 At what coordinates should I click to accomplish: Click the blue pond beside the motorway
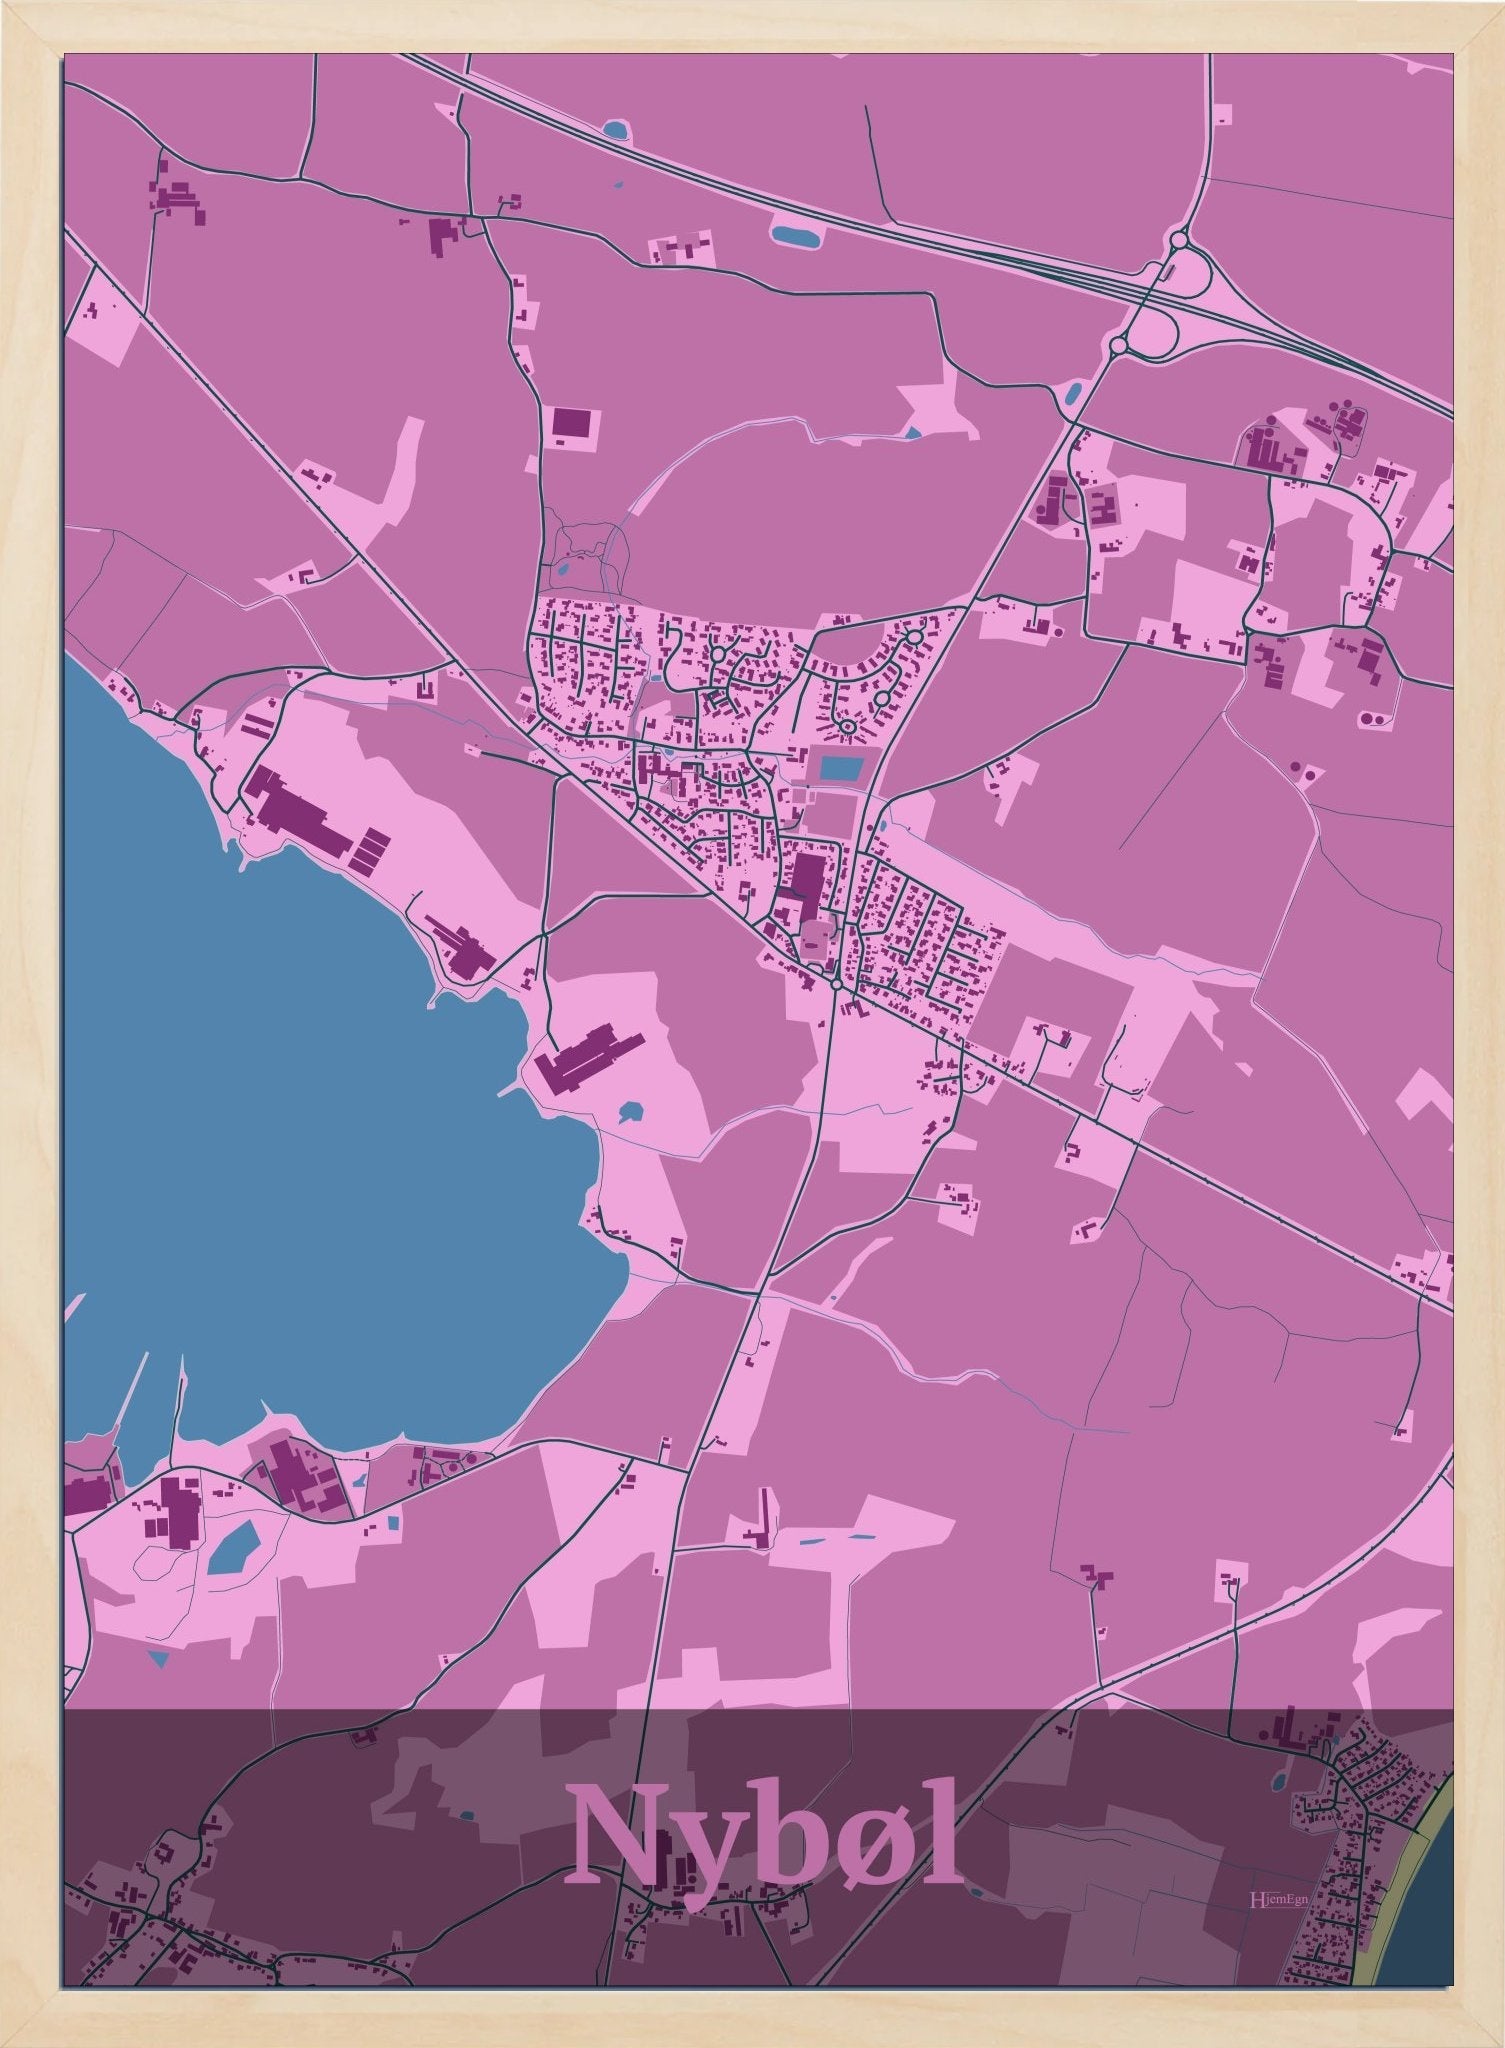pyautogui.click(x=795, y=237)
